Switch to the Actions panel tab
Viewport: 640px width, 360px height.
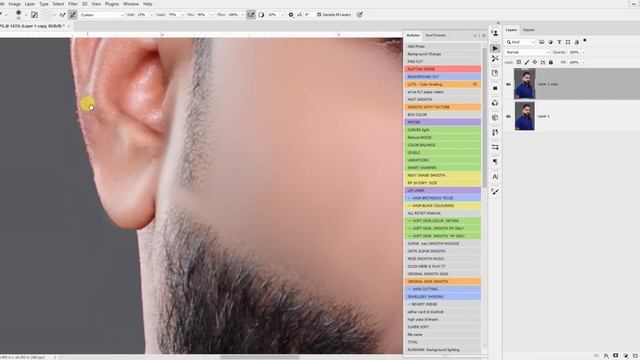coord(413,36)
